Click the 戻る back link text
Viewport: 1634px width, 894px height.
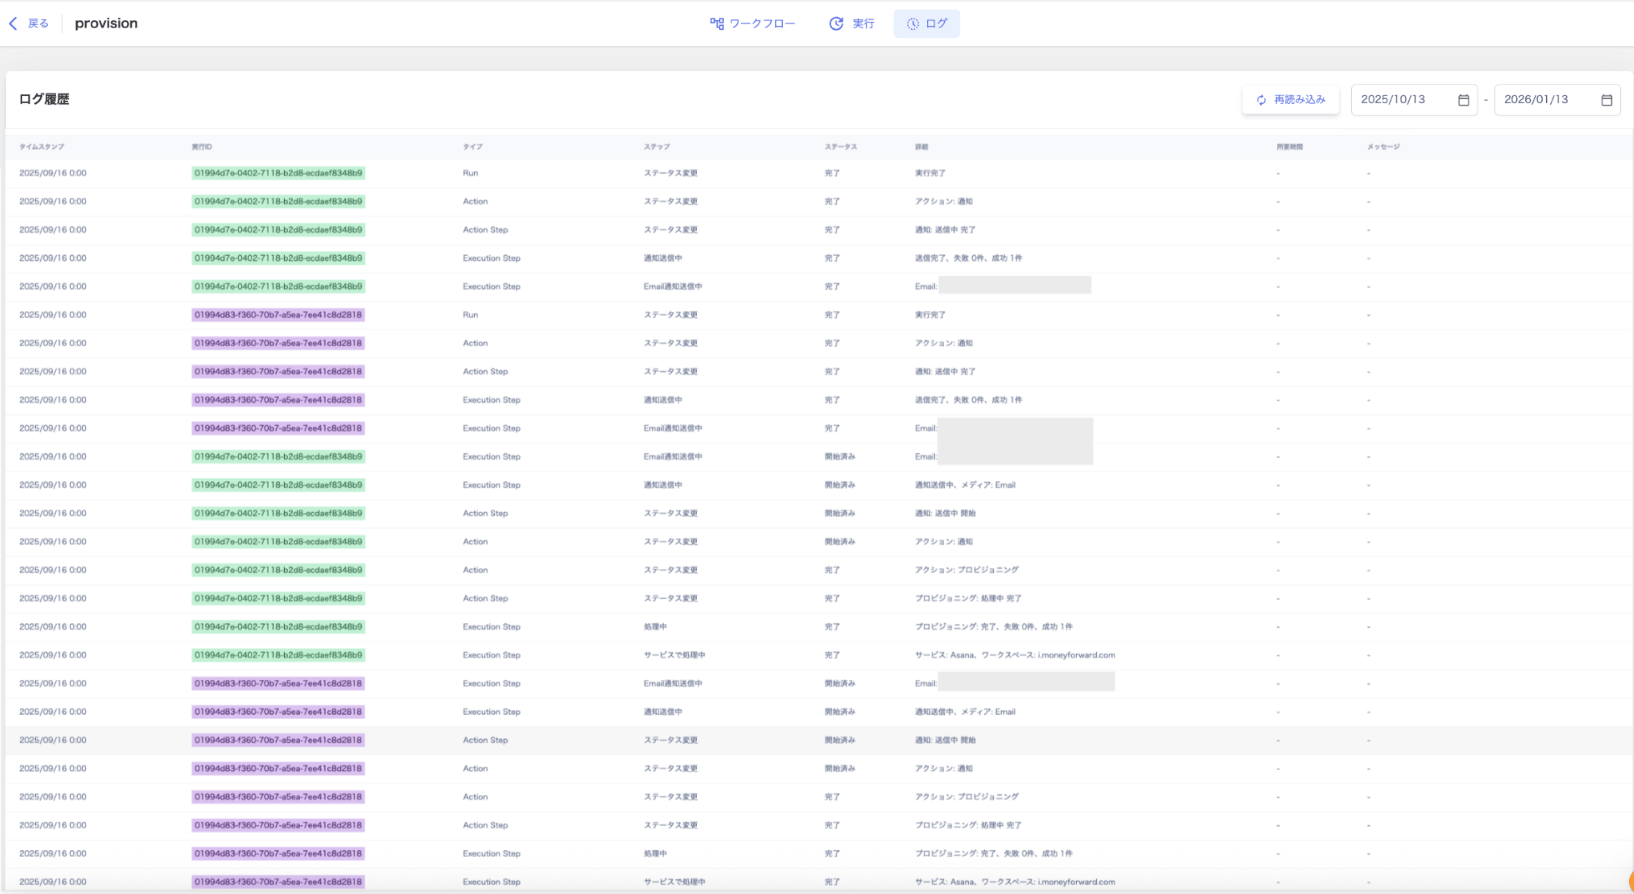[x=38, y=23]
